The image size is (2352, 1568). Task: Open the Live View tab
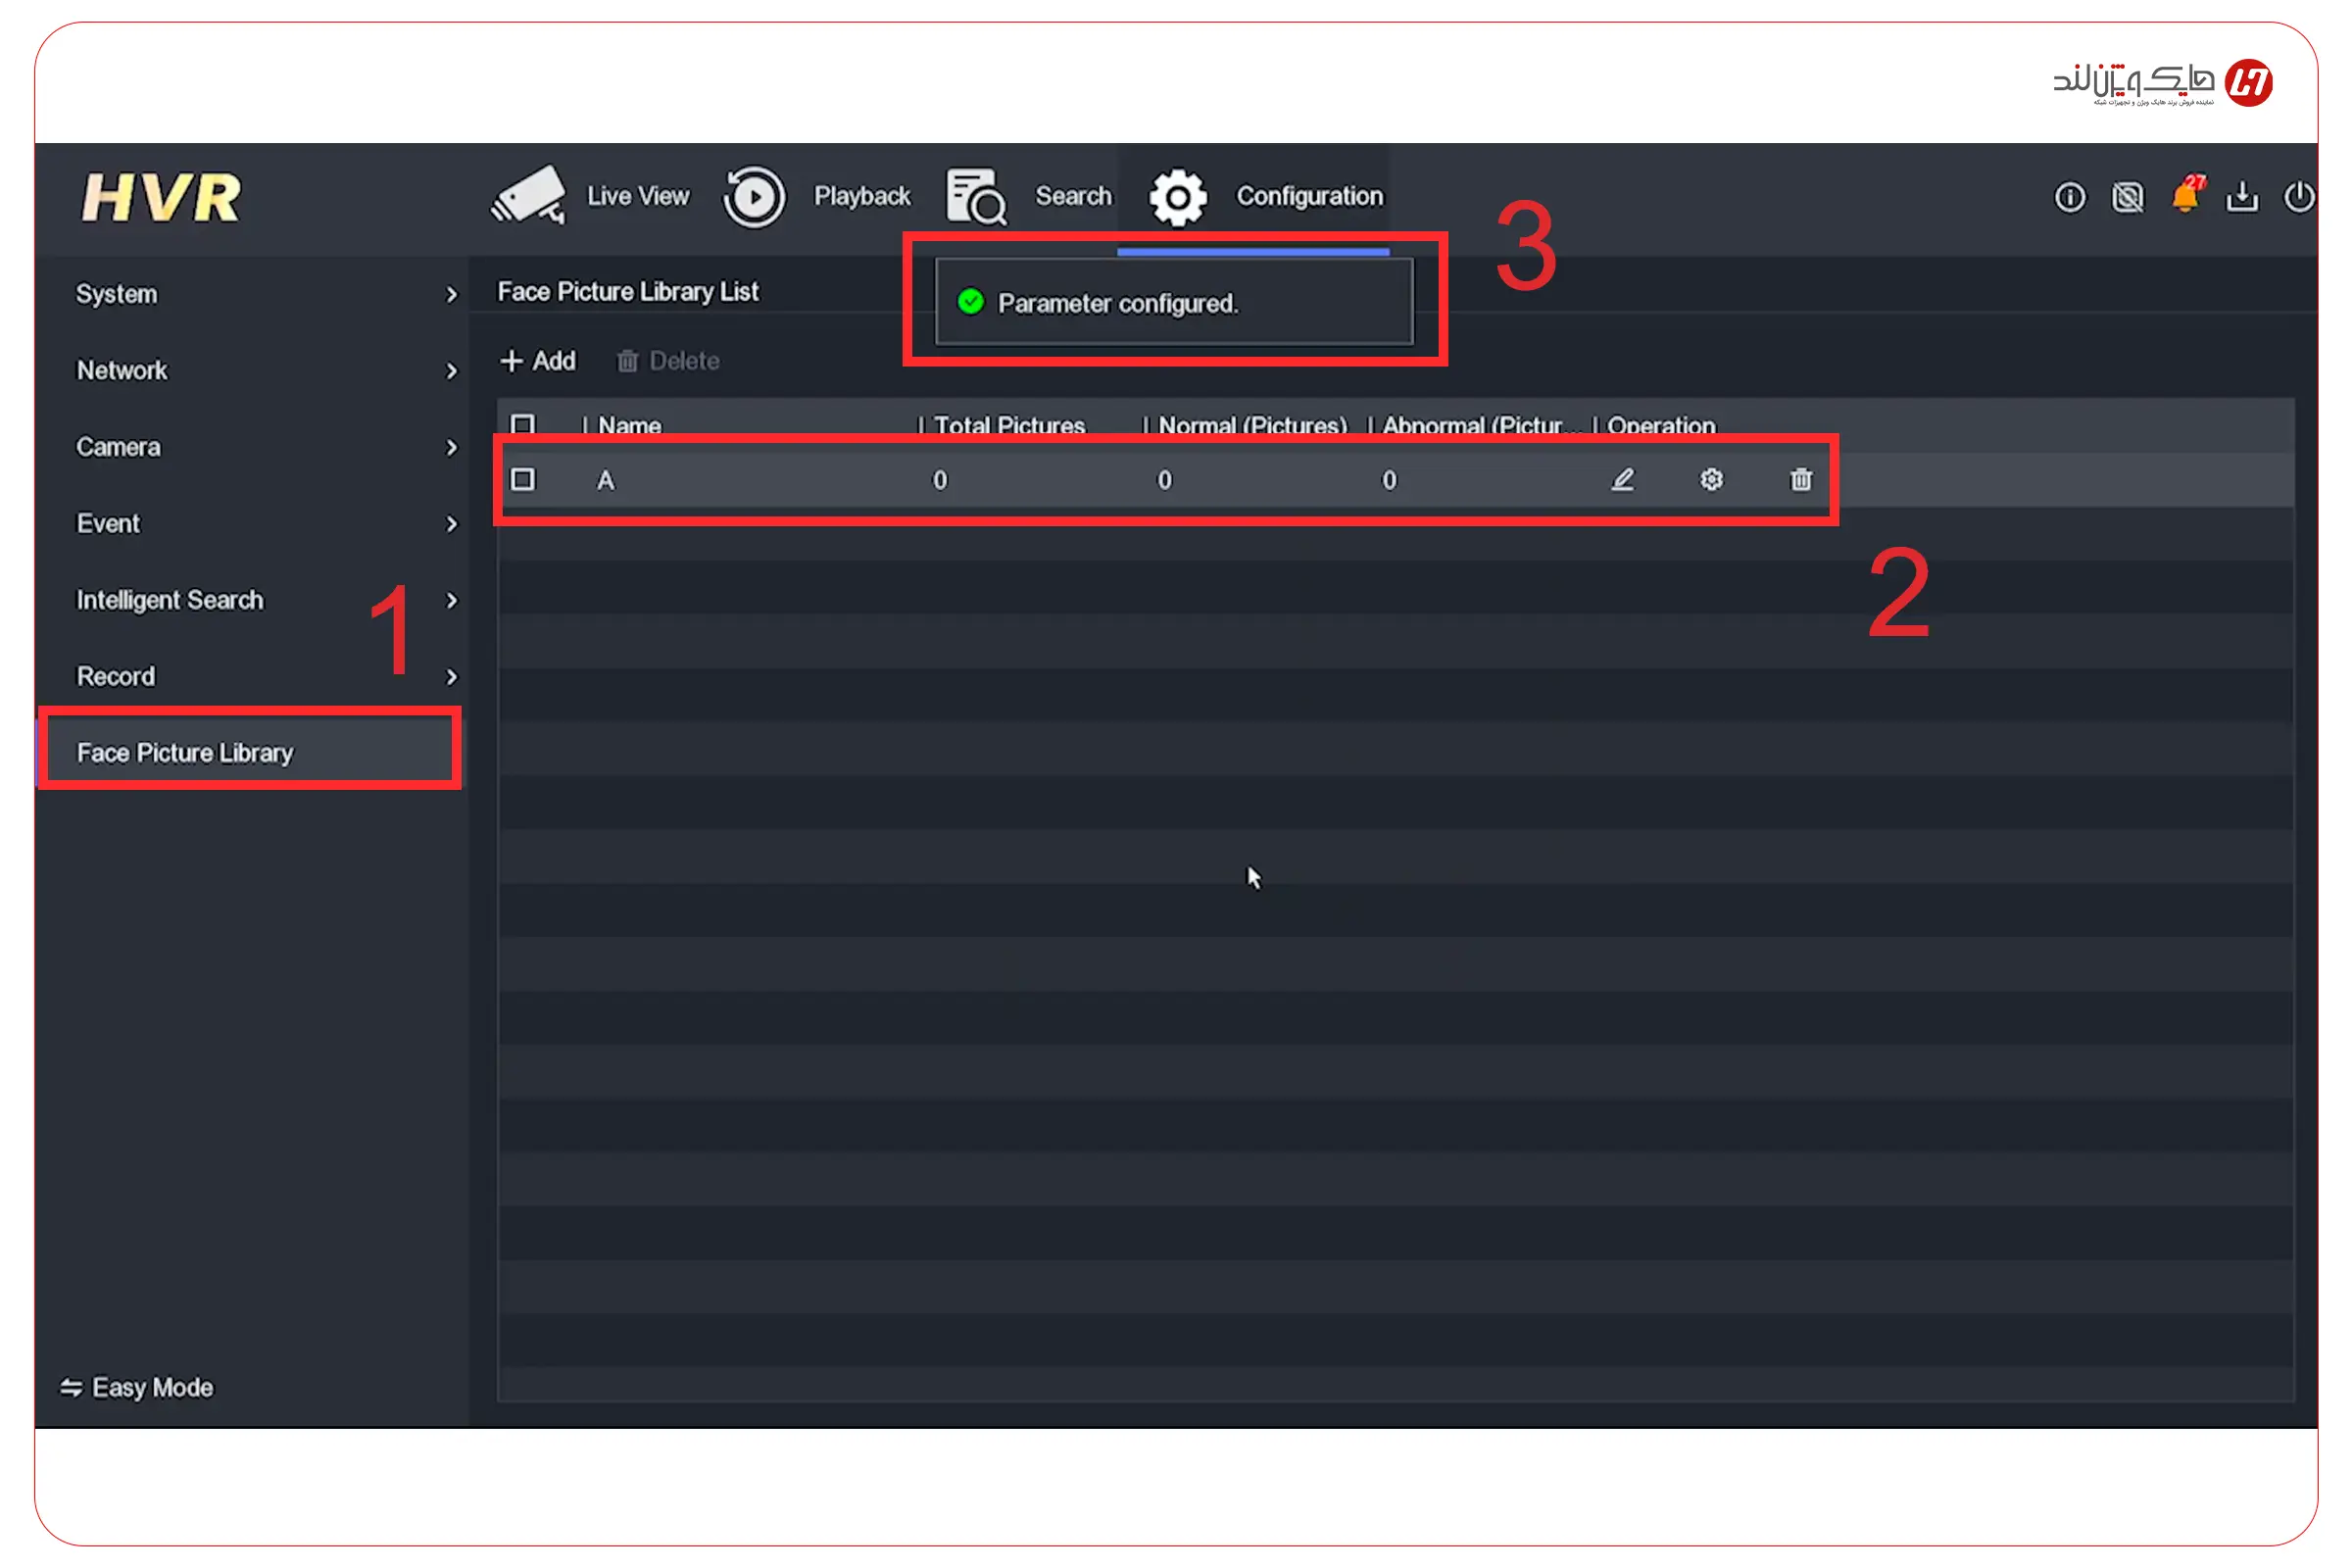[x=590, y=196]
